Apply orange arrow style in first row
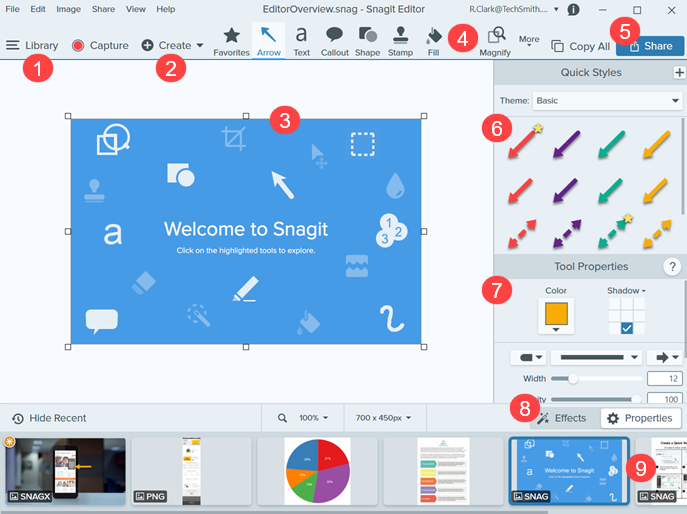 tap(657, 144)
